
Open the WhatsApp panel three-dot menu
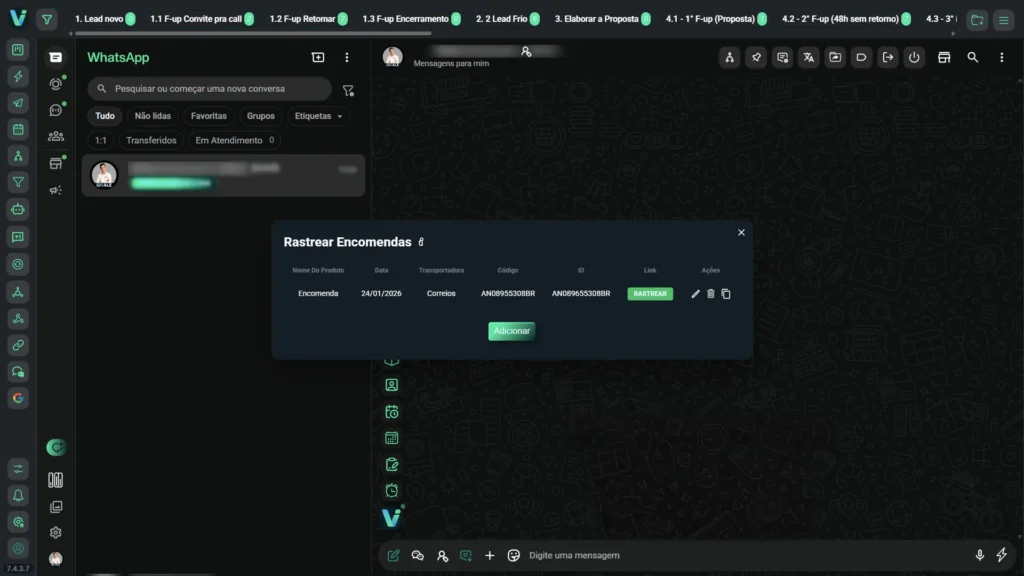347,58
